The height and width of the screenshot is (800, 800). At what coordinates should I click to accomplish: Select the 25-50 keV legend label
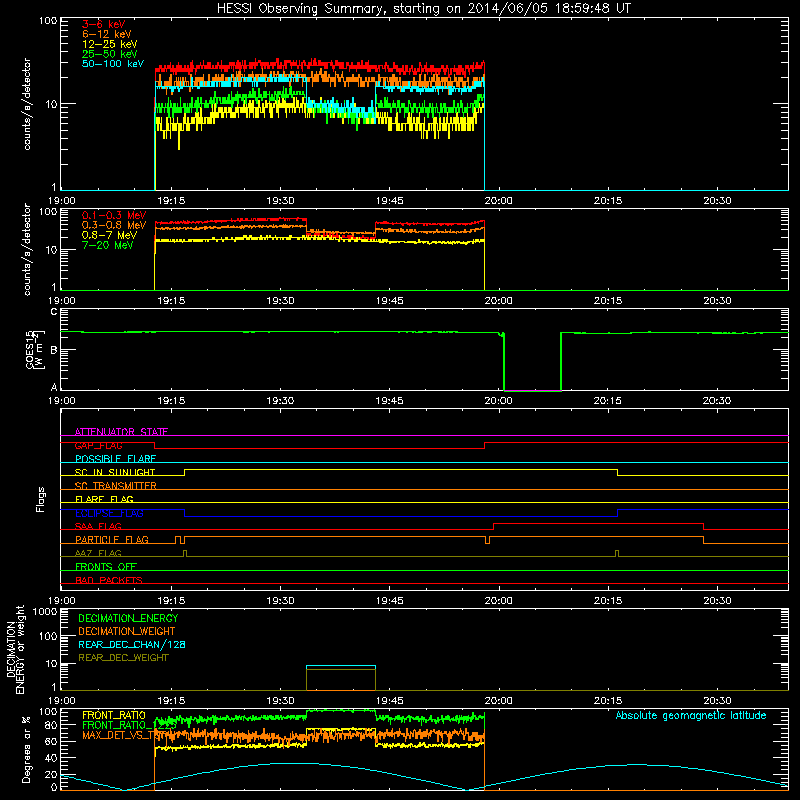pyautogui.click(x=110, y=54)
